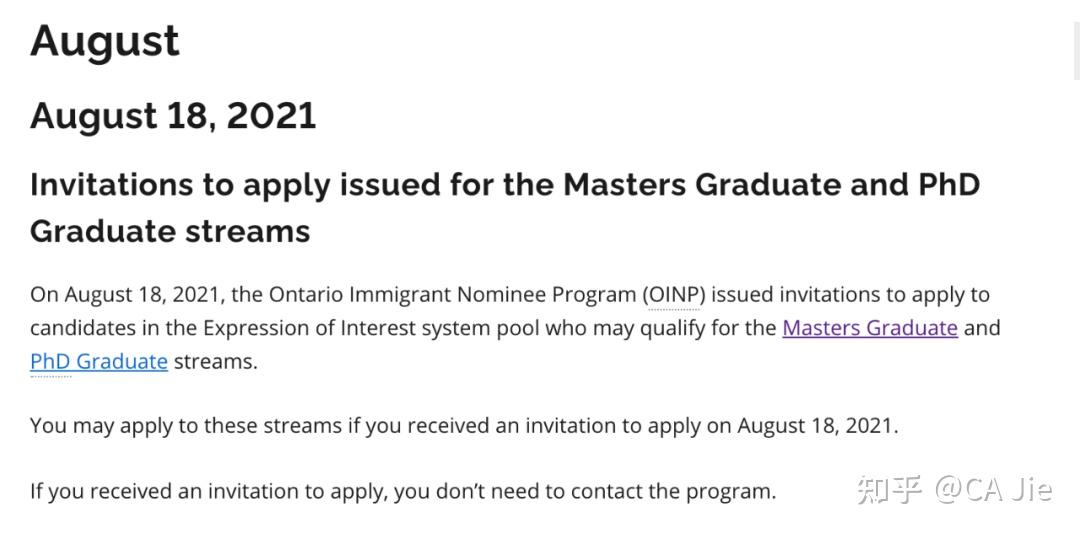Click the large August month heading
The image size is (1080, 534).
point(105,41)
